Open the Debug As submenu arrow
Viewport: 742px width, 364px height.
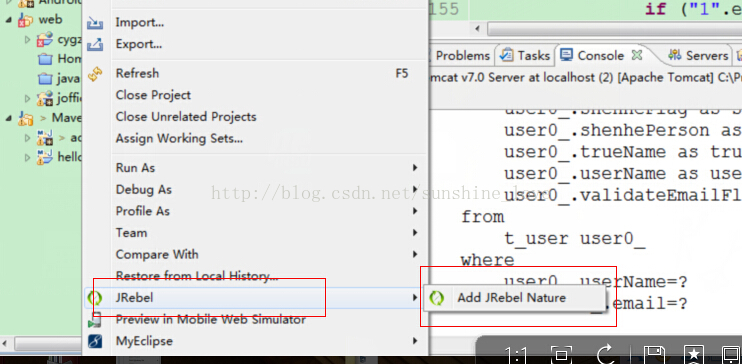pos(415,189)
